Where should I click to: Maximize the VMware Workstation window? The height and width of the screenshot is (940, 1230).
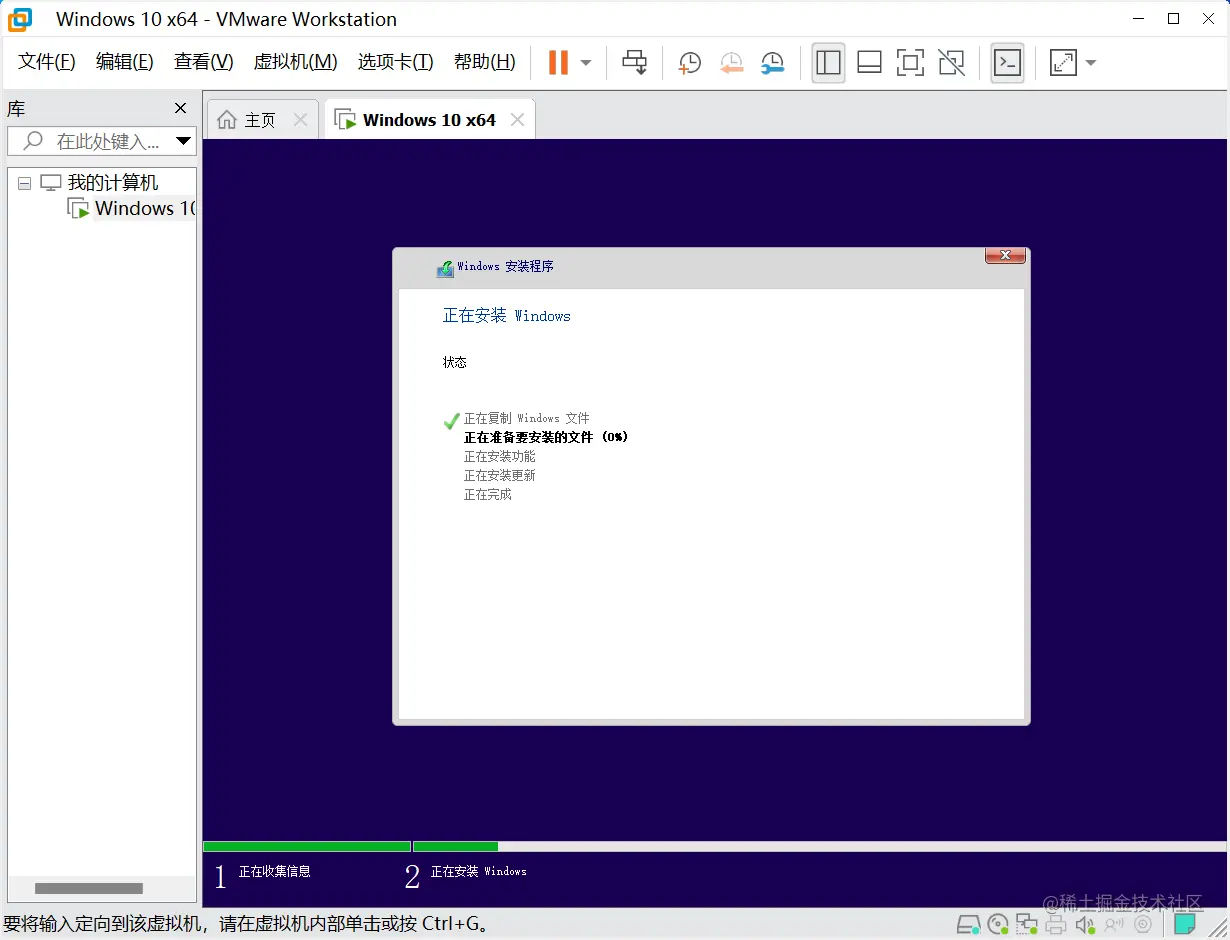point(1174,19)
